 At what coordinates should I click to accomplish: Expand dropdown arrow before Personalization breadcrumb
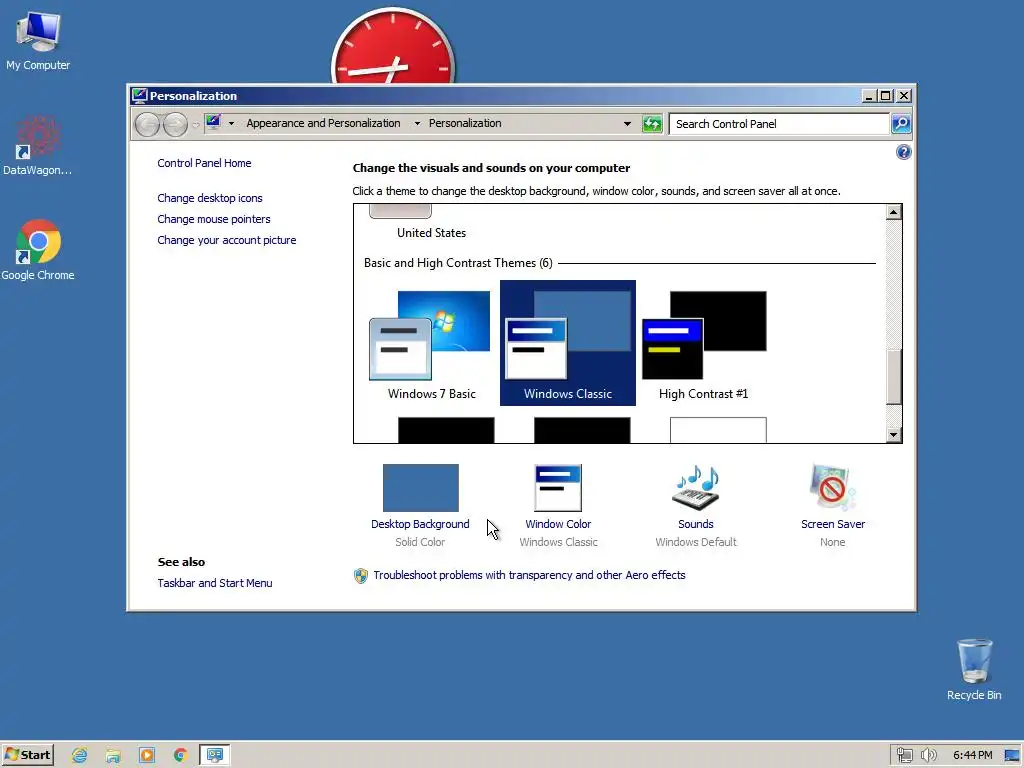coord(417,123)
